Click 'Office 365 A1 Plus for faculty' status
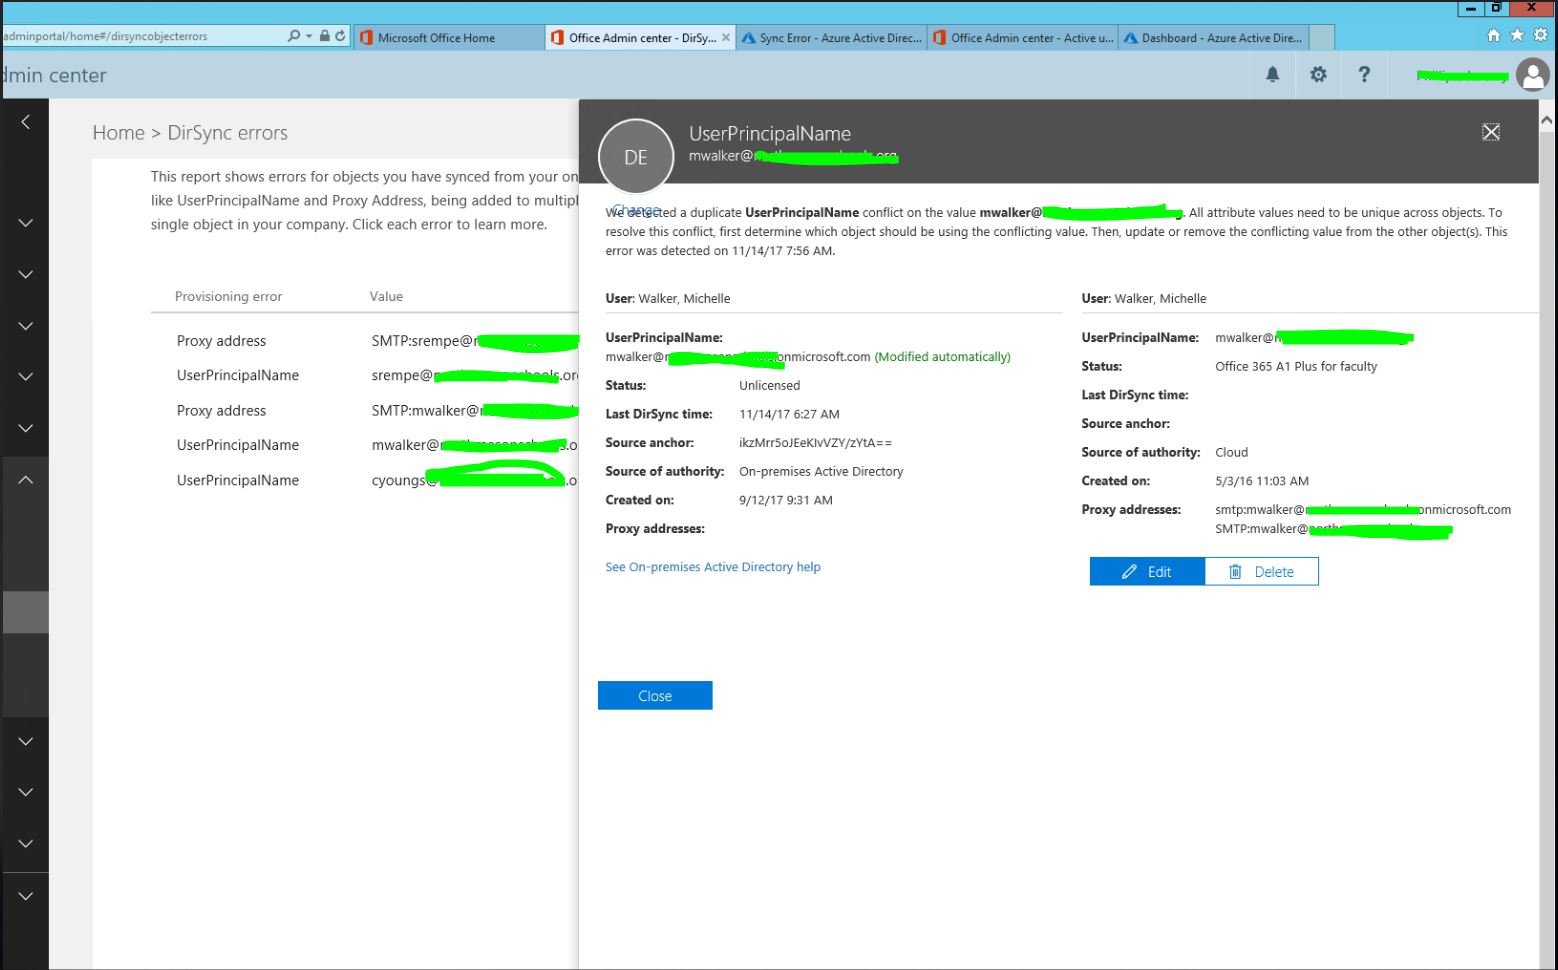Screen dimensions: 1558x970 click(1296, 366)
